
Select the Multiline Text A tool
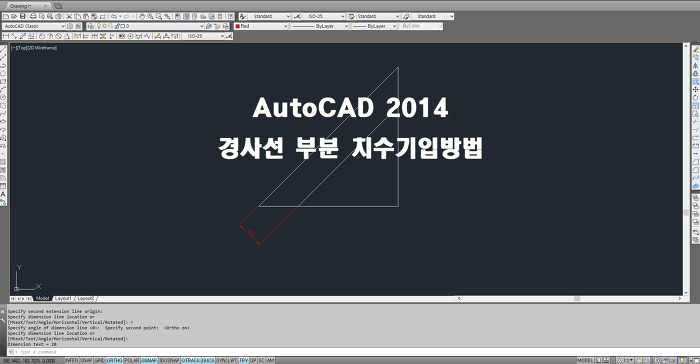pos(3,194)
